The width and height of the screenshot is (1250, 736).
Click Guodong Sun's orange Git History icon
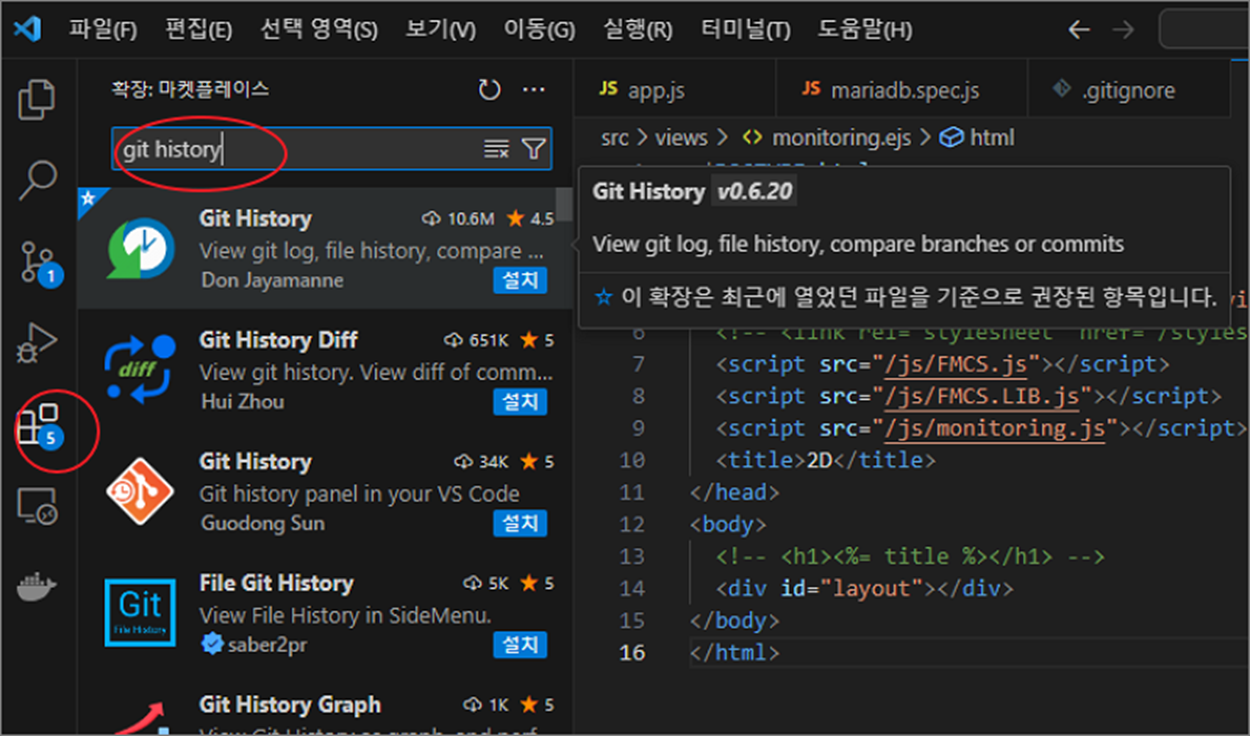141,492
